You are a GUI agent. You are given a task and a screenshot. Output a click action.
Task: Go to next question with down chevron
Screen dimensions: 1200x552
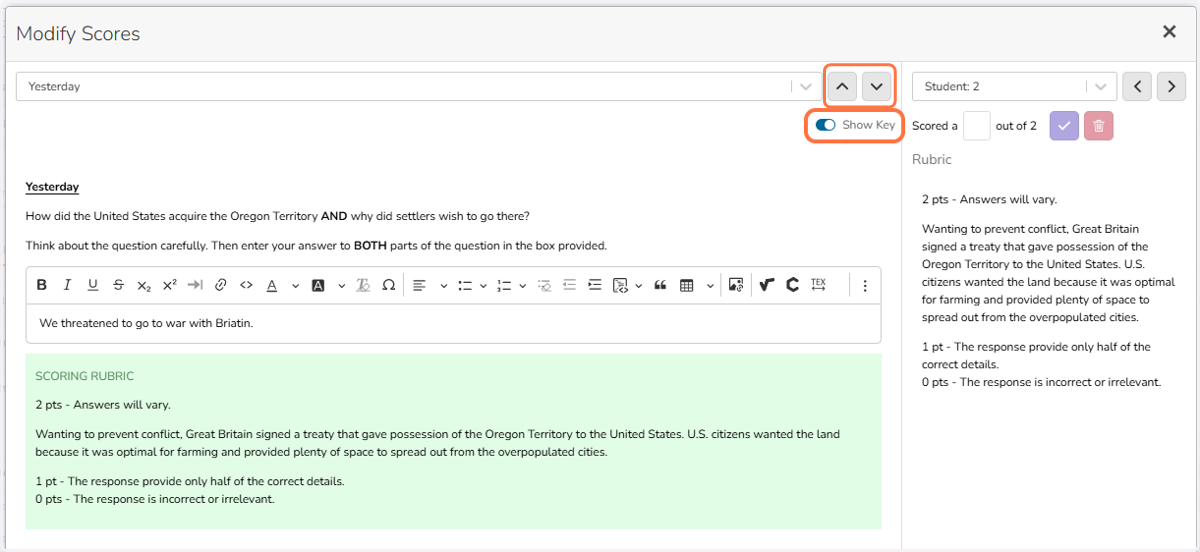tap(877, 86)
